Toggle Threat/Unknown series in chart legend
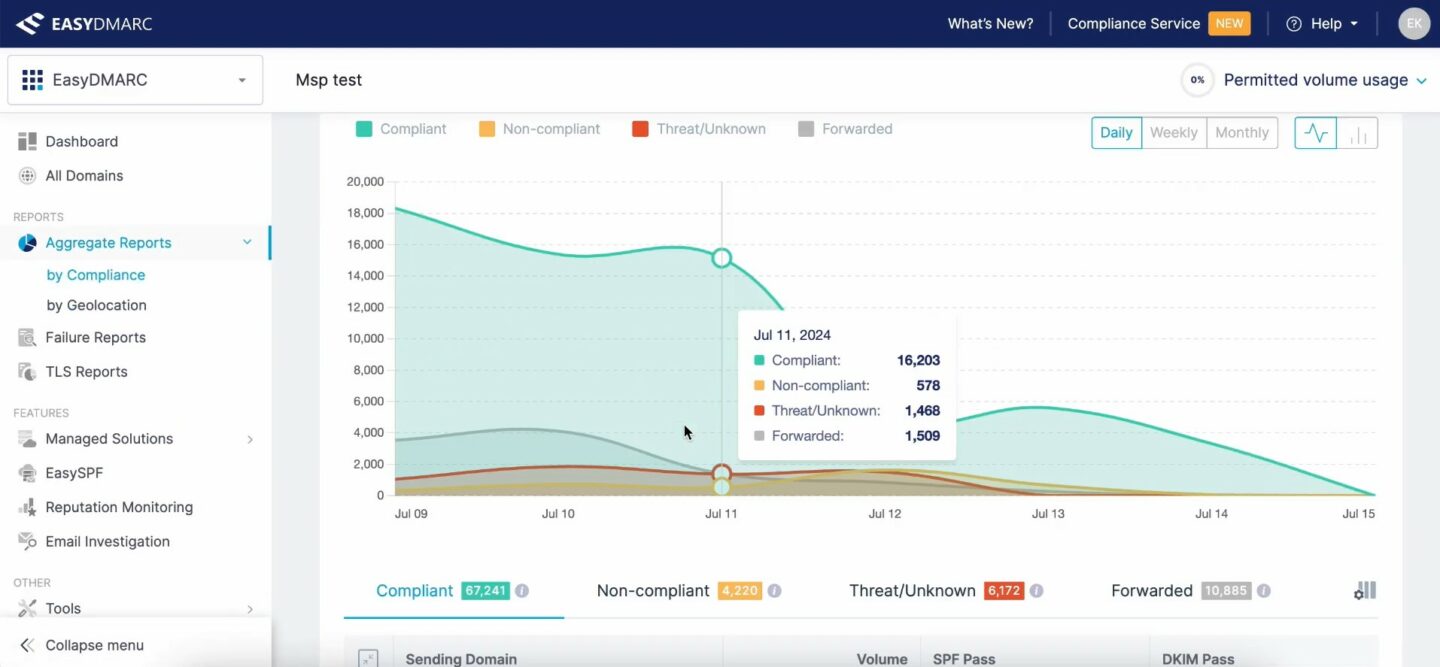Screen dimensions: 1440x667 point(699,129)
